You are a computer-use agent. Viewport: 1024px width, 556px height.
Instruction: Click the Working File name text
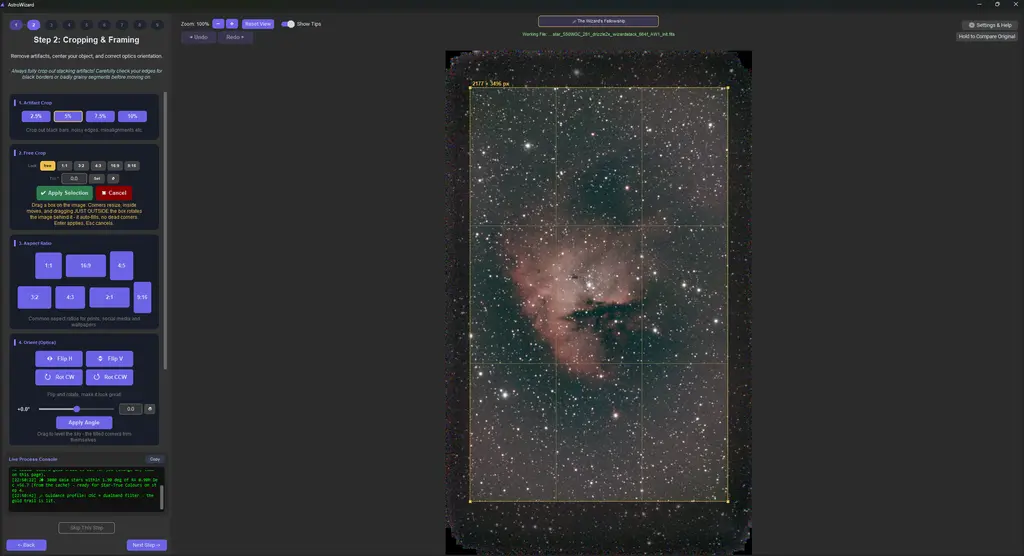click(x=598, y=34)
